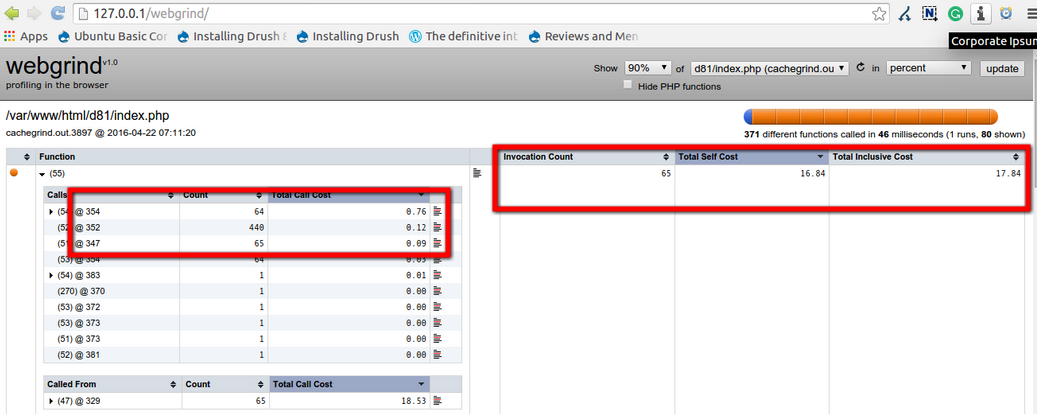
Task: Open the alarm clock extension icon
Action: coord(1006,13)
